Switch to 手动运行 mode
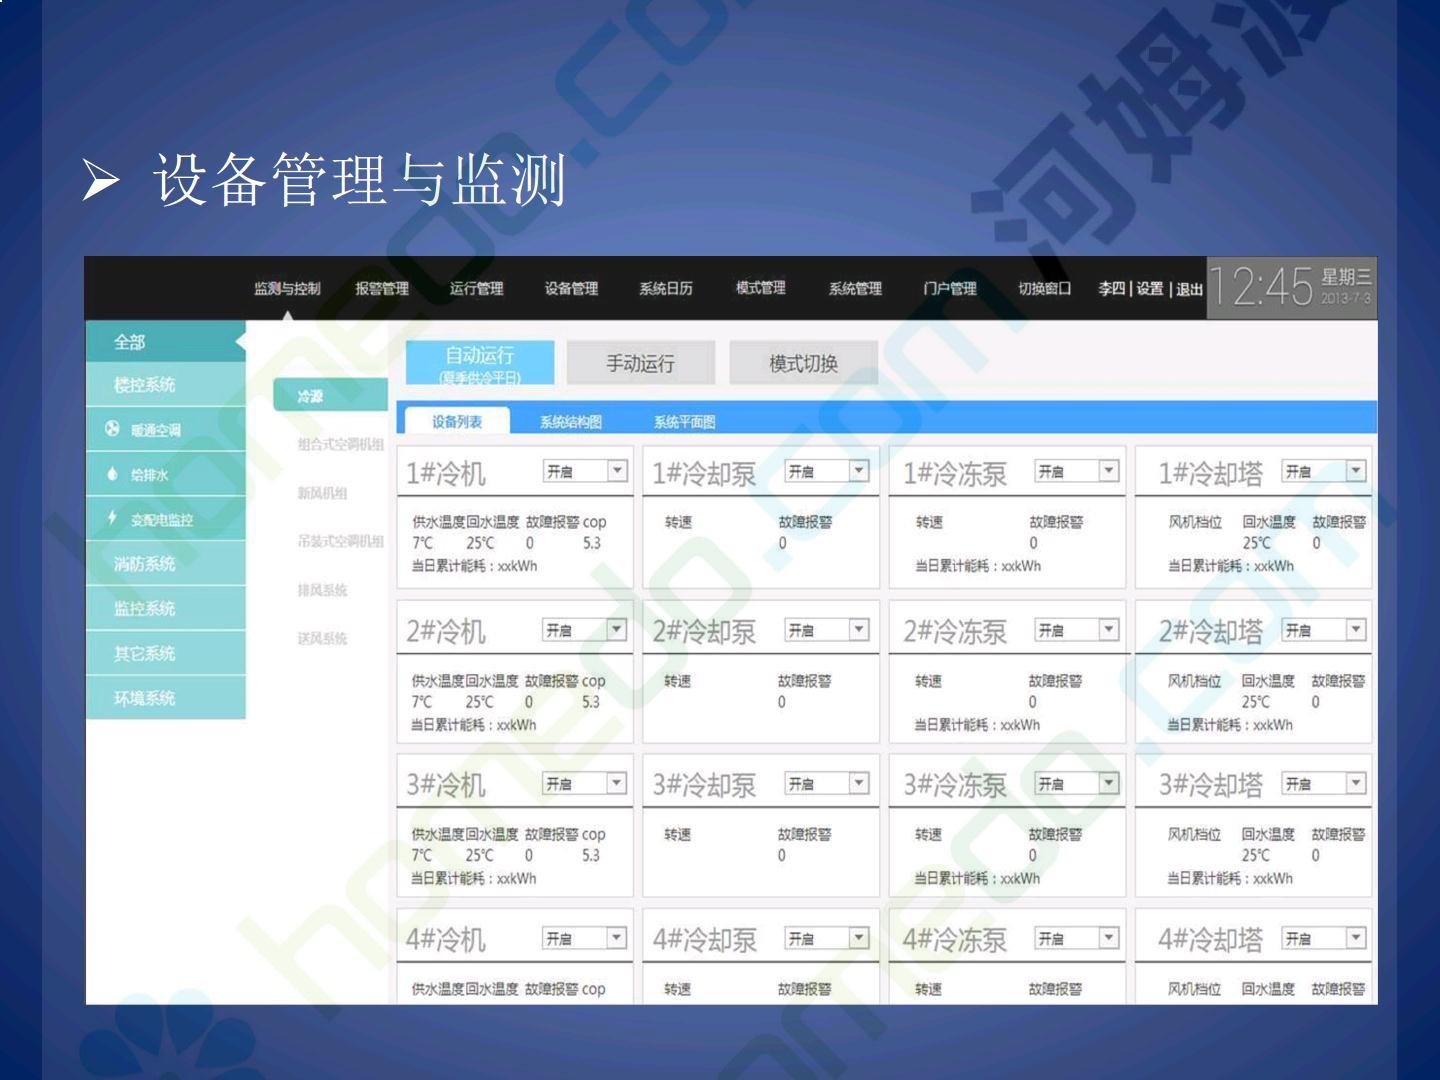1440x1080 pixels. (x=640, y=363)
